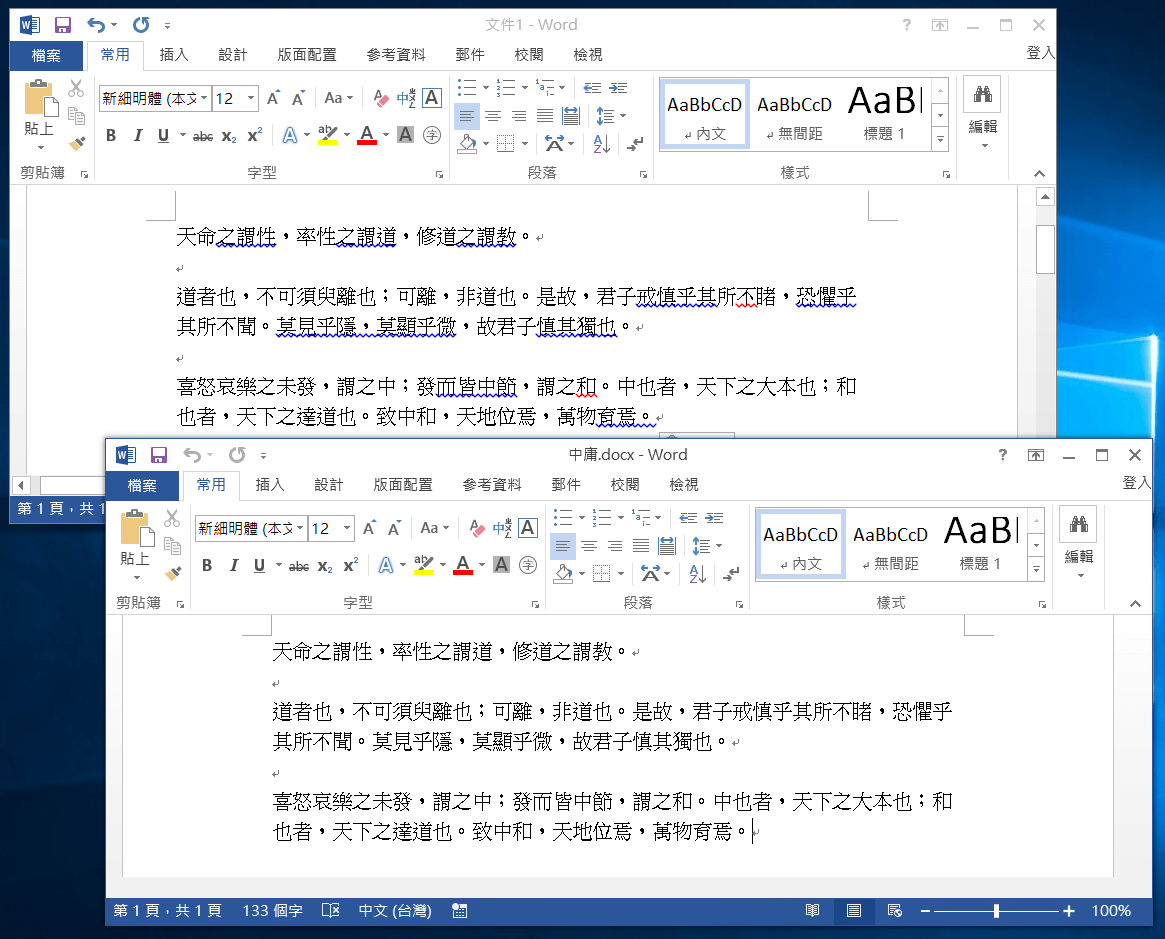Toggle bold formatting in 中庸.docx ribbon
Screen dimensions: 1165x939
point(207,565)
